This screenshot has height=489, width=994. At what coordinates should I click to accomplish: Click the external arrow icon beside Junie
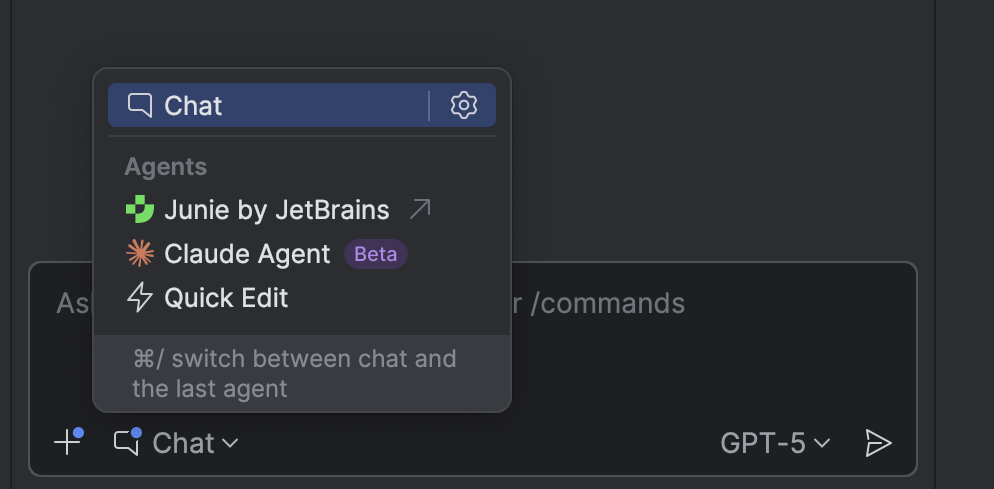(x=420, y=210)
